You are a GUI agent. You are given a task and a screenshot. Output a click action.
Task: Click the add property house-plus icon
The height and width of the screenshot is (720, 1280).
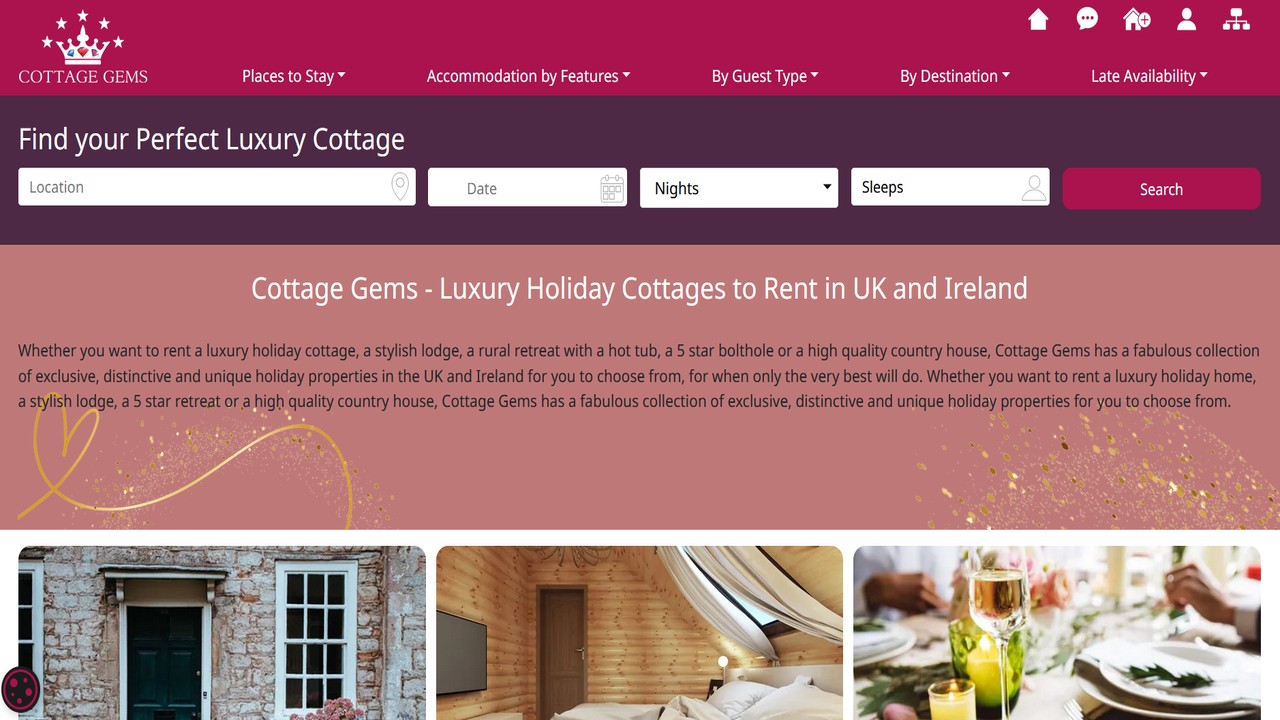pos(1137,19)
